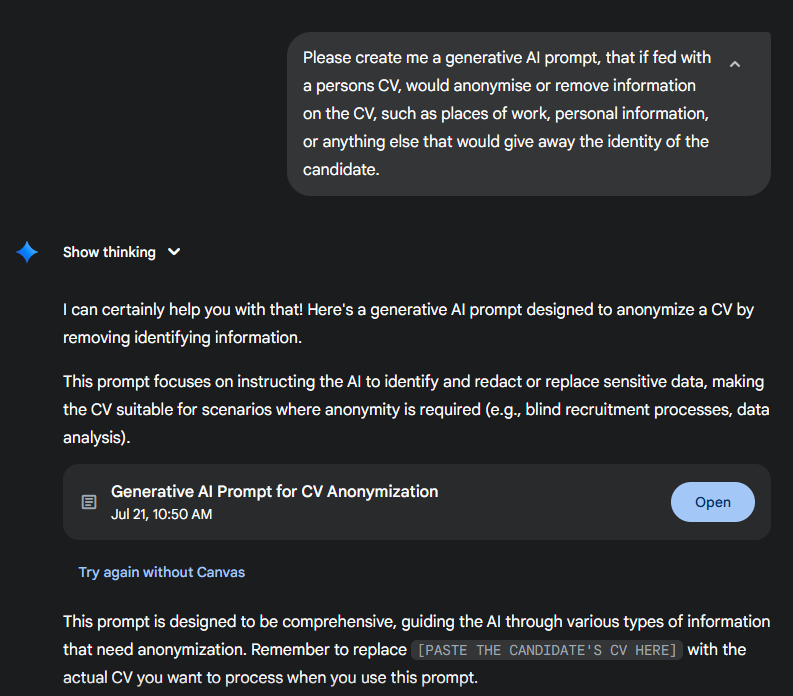Click the 'actual CV you want to process' line

[270, 678]
